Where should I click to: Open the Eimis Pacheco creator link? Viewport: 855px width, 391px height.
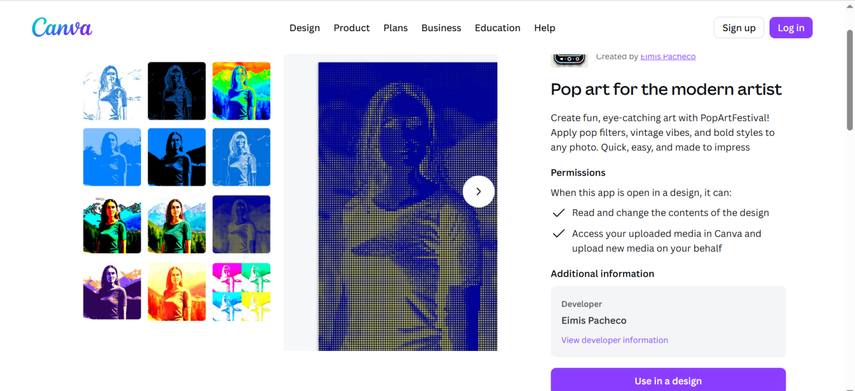tap(668, 56)
